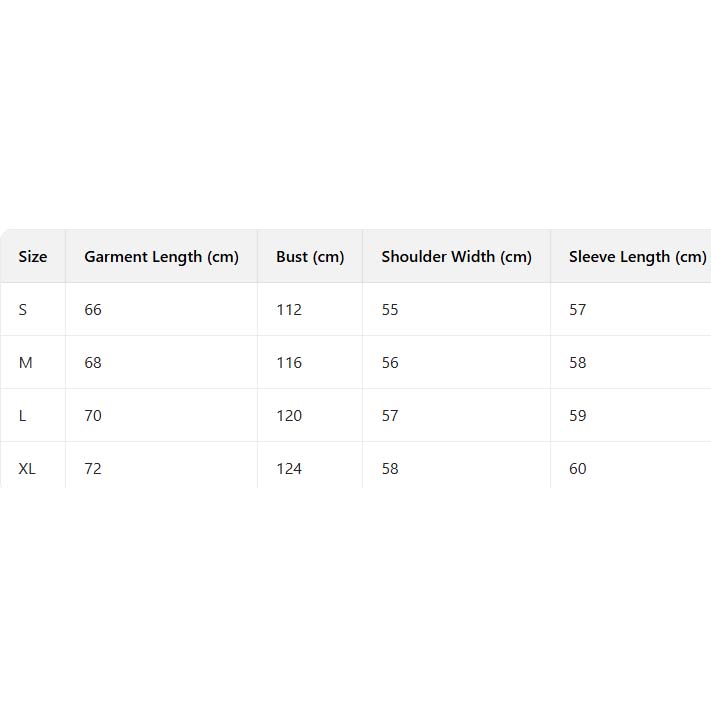
Task: Select bust value 116
Action: pos(289,363)
